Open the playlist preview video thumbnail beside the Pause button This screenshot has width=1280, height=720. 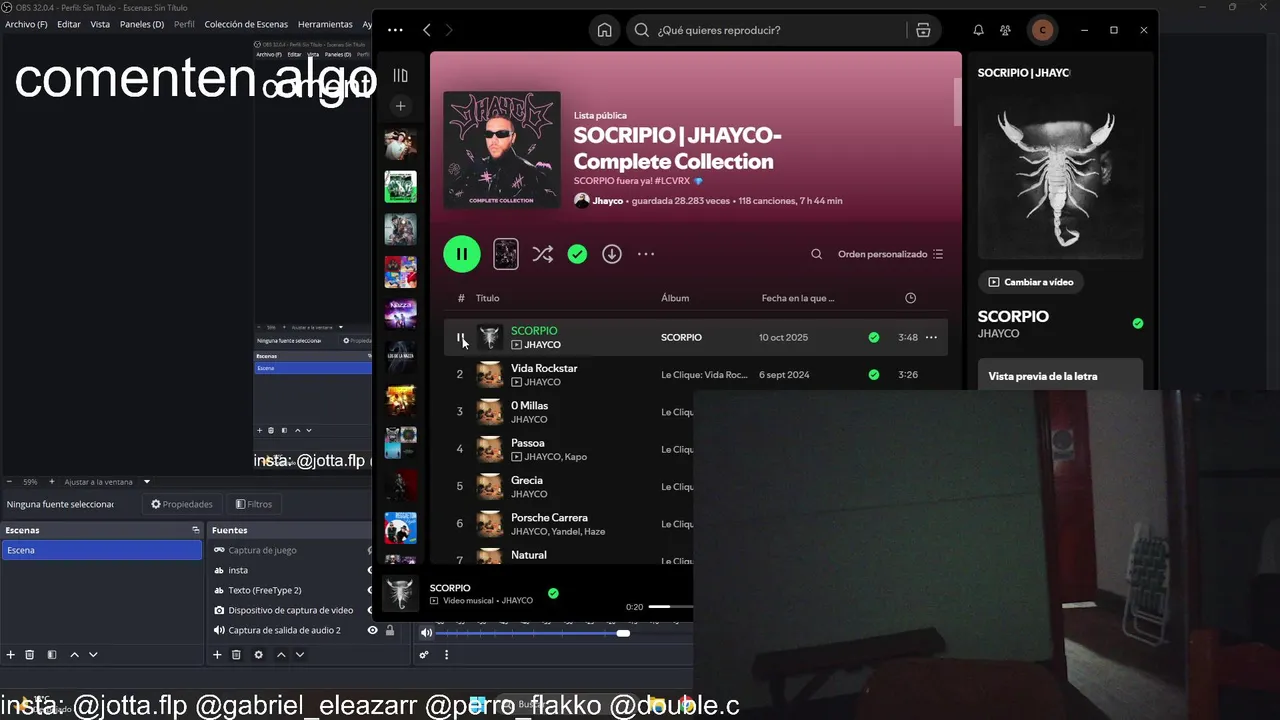pos(506,254)
